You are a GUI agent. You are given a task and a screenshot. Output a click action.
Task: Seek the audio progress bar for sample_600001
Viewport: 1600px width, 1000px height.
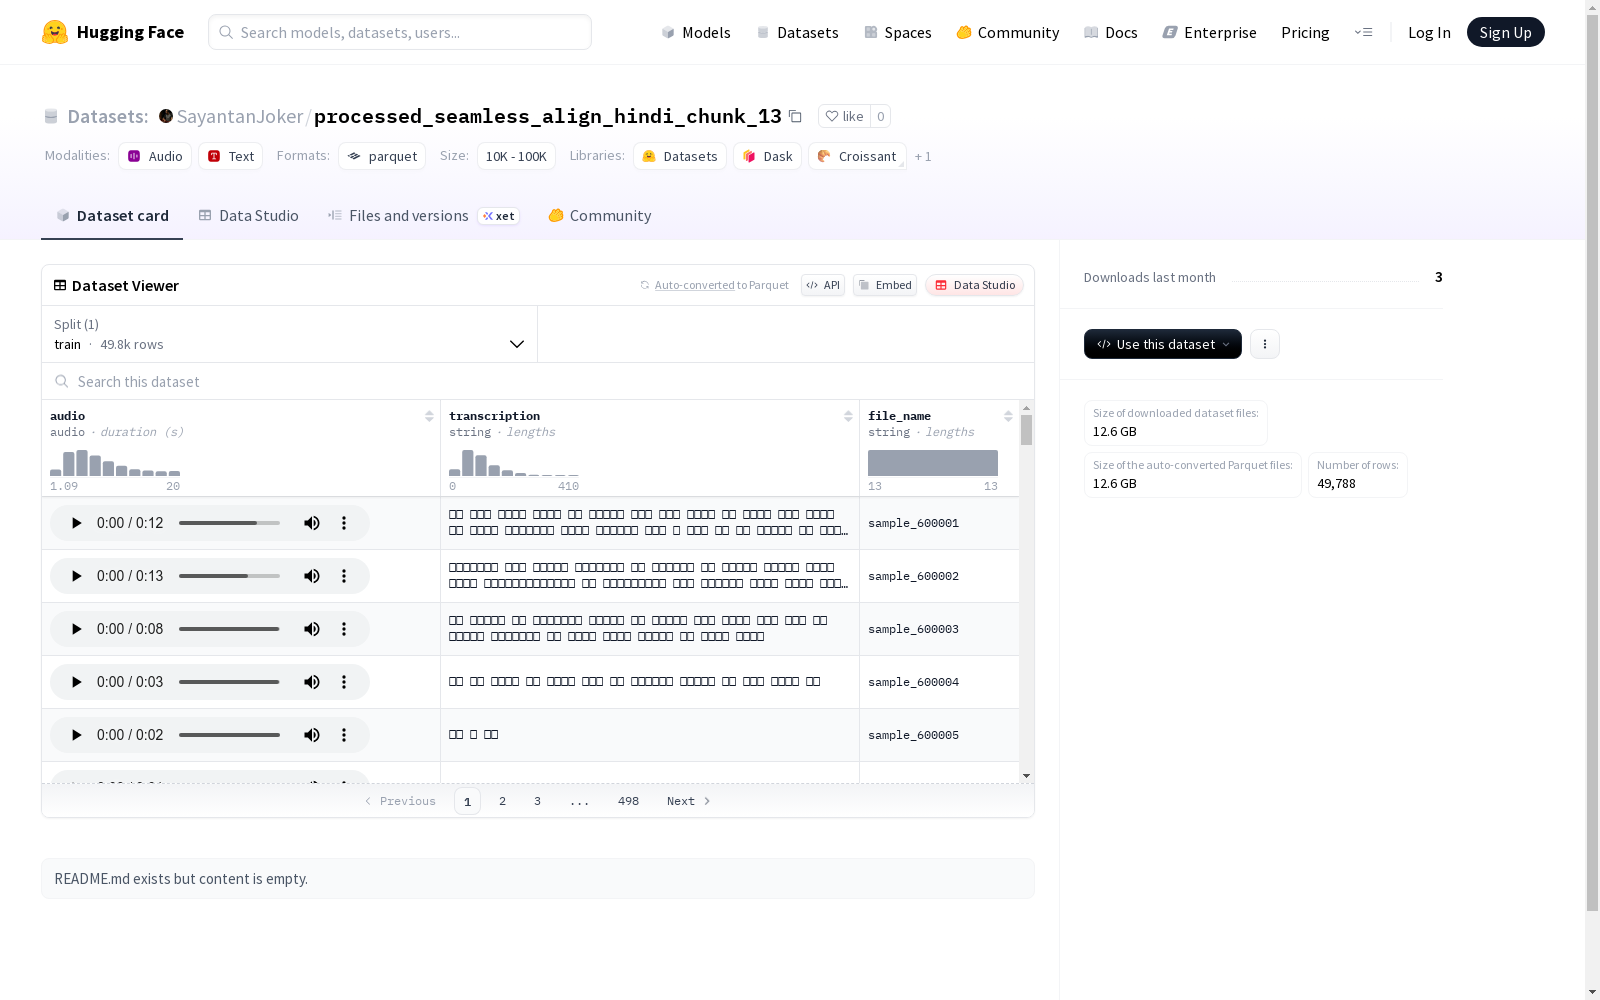[x=229, y=523]
